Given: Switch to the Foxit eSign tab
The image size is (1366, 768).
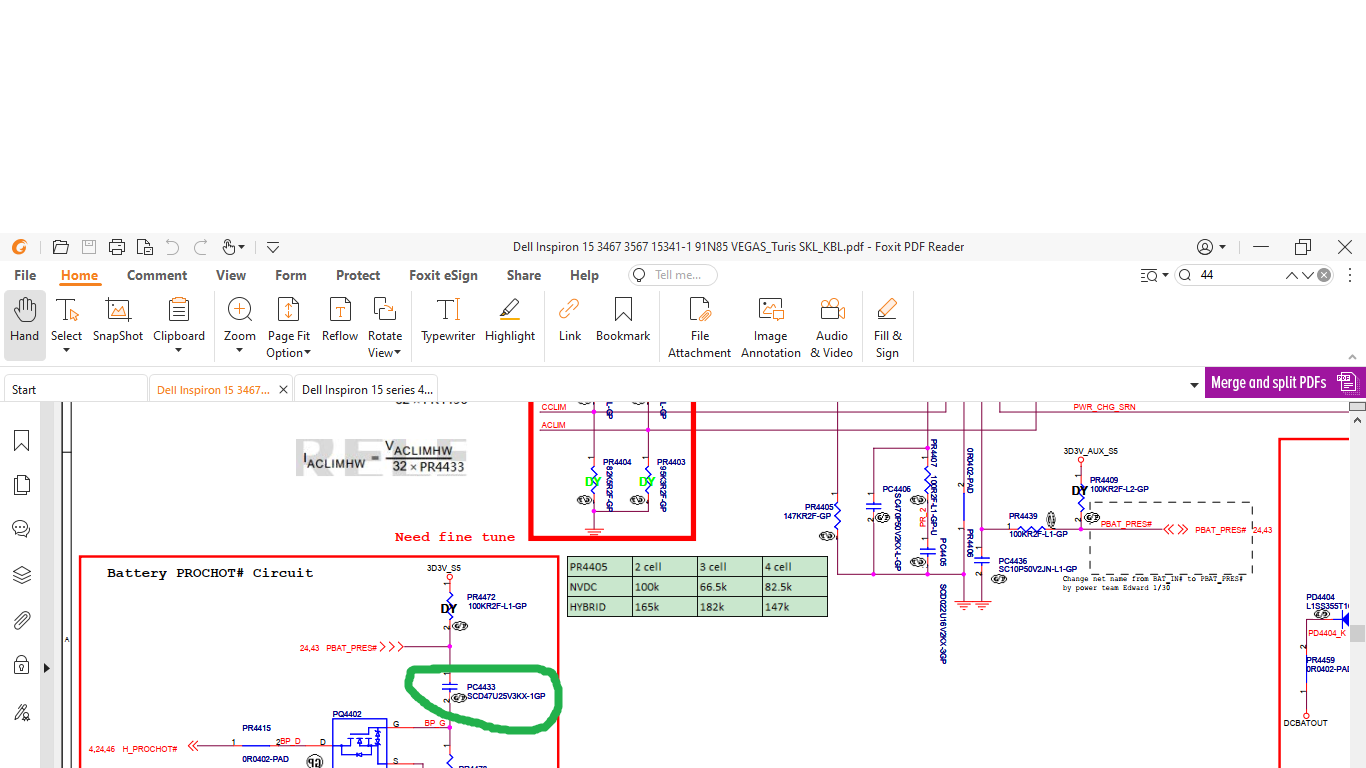Looking at the screenshot, I should [x=443, y=275].
